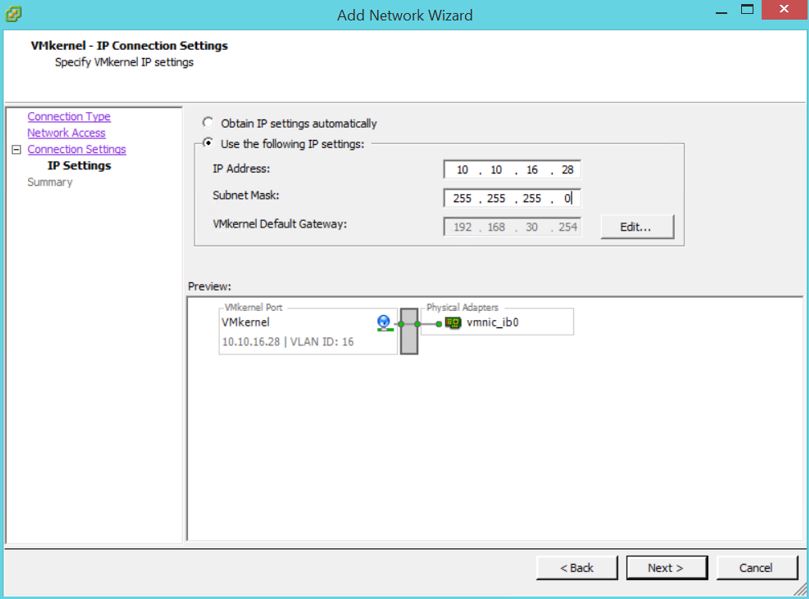Select Use the following IP settings option
The height and width of the screenshot is (599, 809).
(207, 143)
